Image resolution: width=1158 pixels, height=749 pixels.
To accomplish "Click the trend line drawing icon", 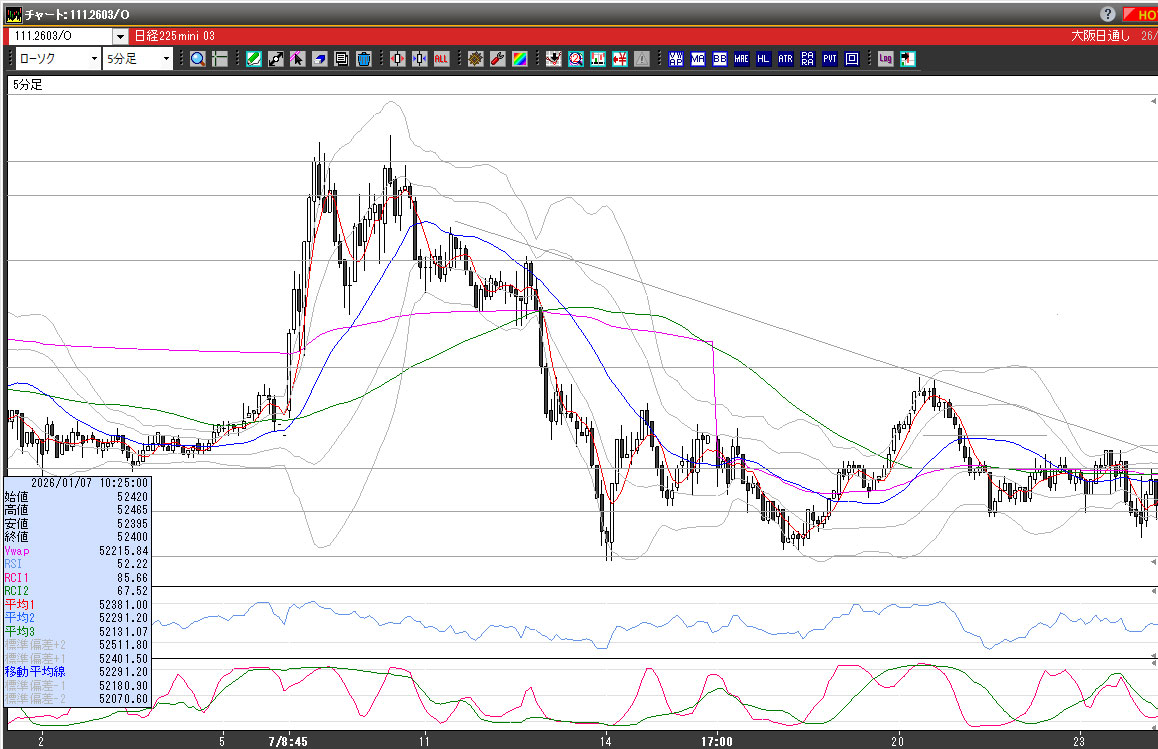I will coord(276,59).
